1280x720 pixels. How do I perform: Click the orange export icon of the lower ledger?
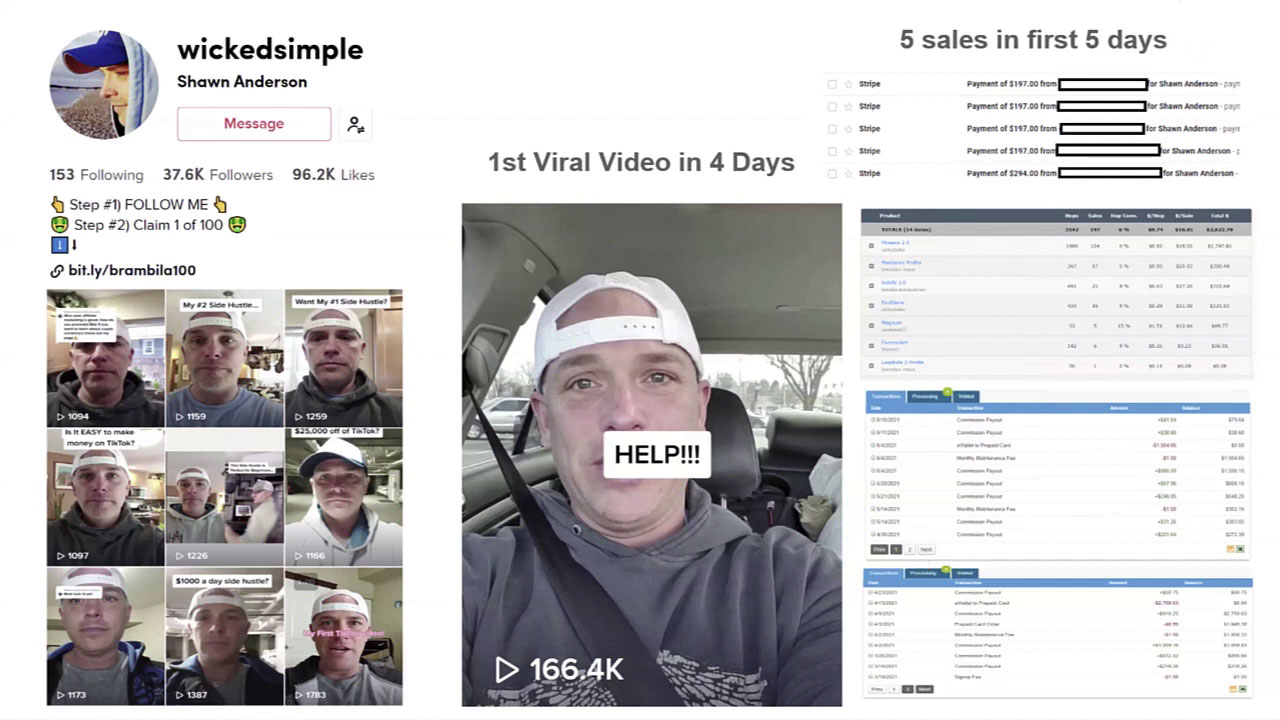(x=1233, y=689)
